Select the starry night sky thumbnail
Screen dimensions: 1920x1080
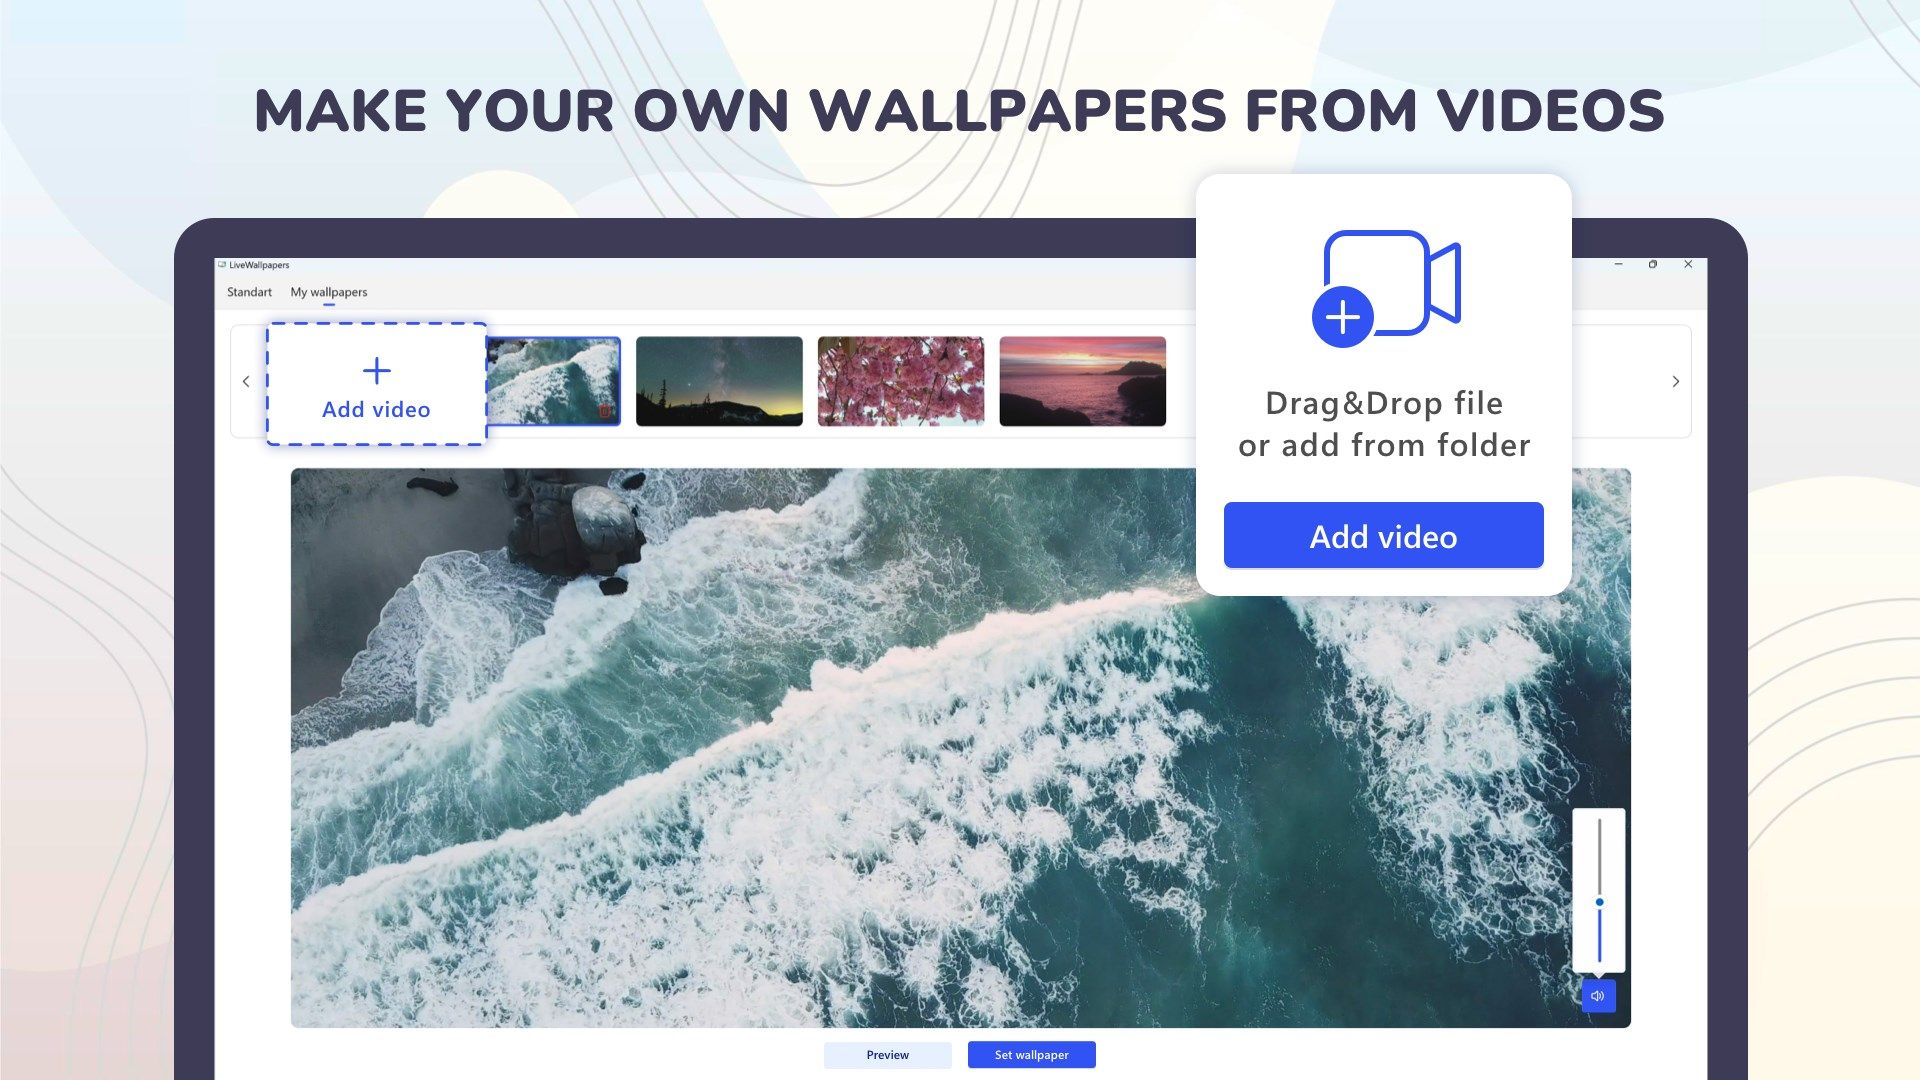point(719,380)
